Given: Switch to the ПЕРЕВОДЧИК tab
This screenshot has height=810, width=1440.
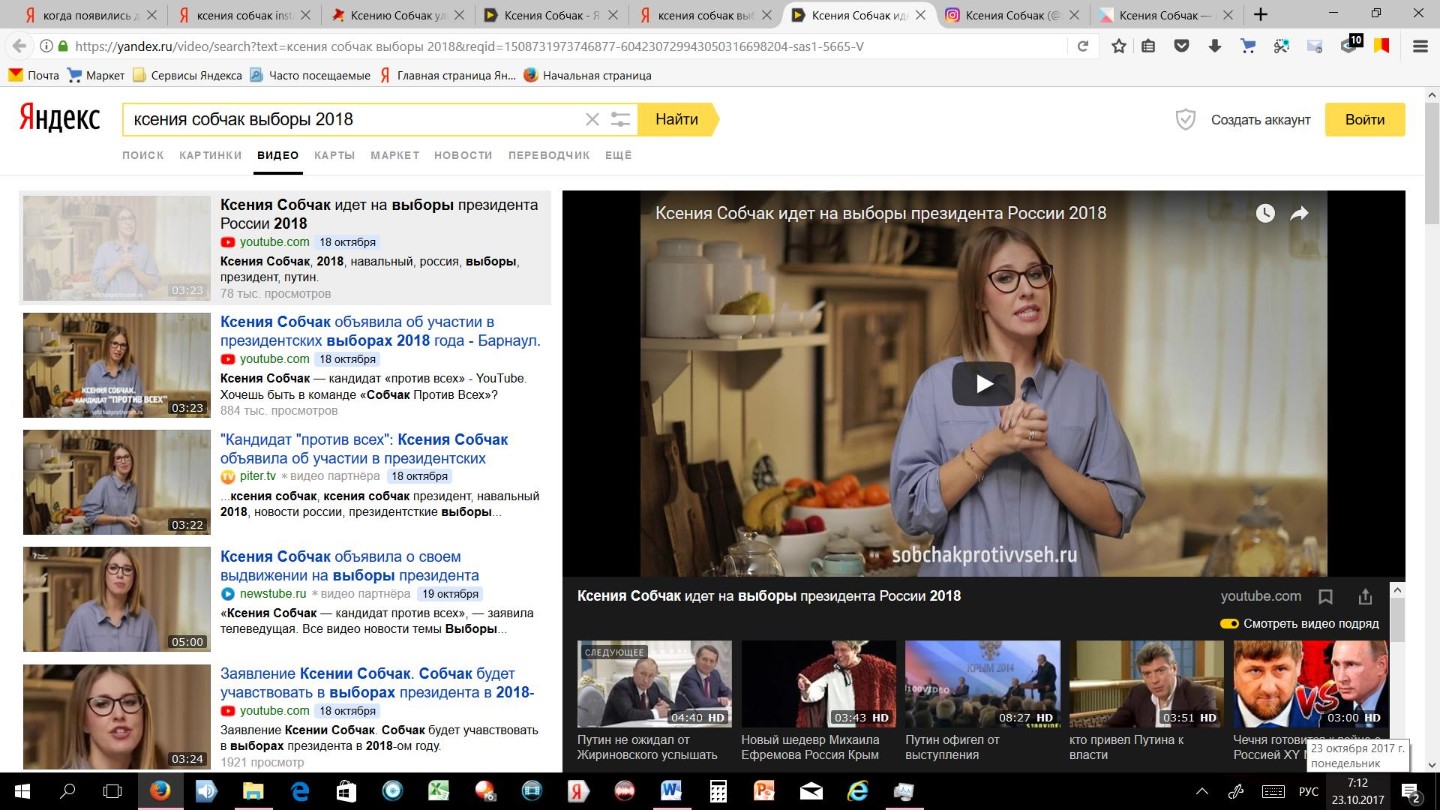Looking at the screenshot, I should tap(549, 155).
